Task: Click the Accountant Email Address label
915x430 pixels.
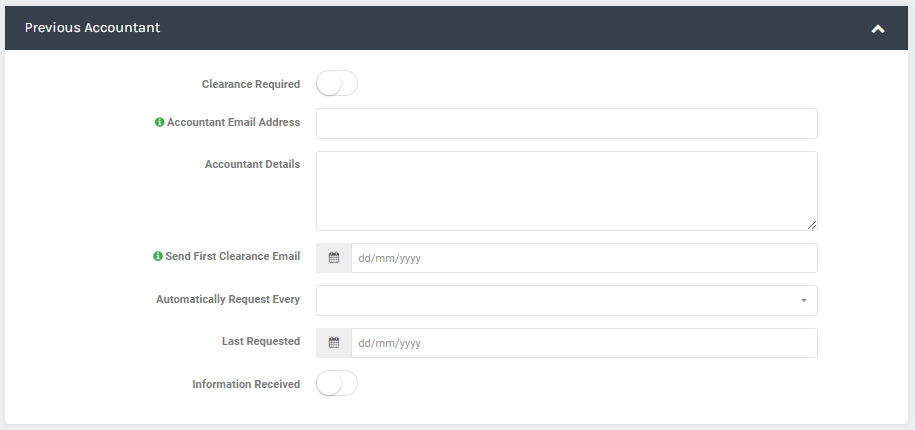Action: [233, 123]
